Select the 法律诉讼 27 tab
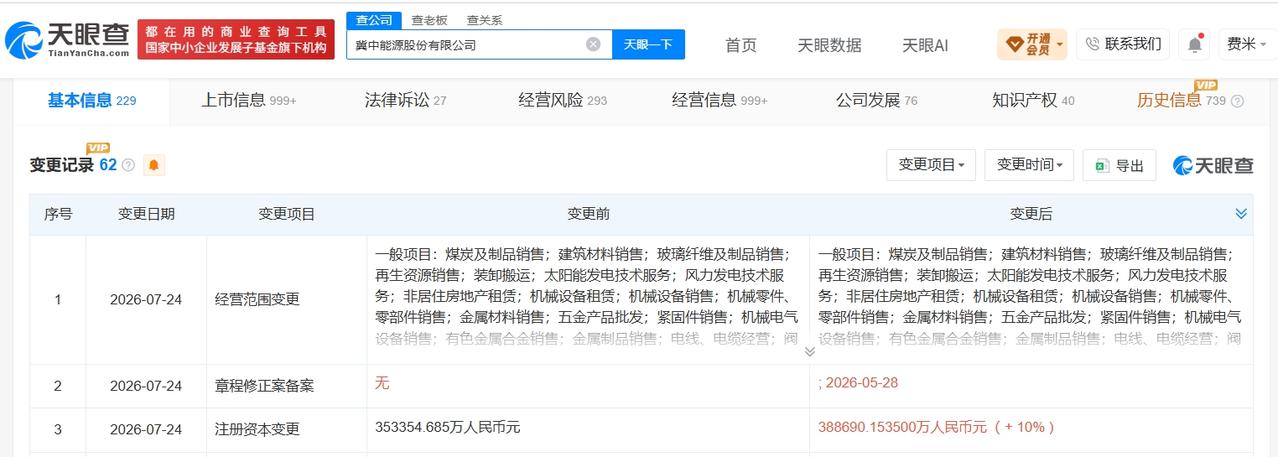 (x=406, y=100)
